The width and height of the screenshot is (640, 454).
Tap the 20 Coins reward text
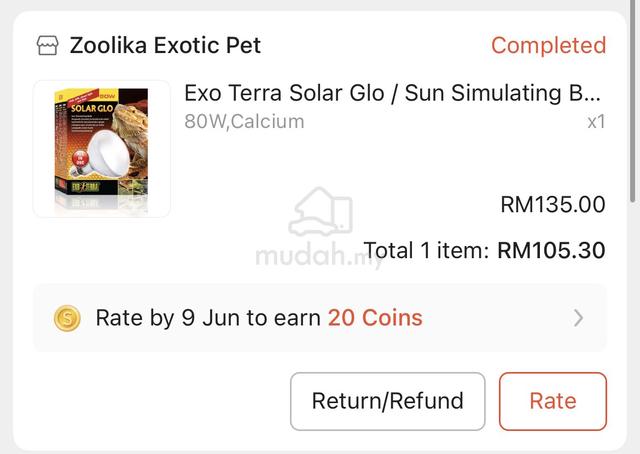point(375,318)
